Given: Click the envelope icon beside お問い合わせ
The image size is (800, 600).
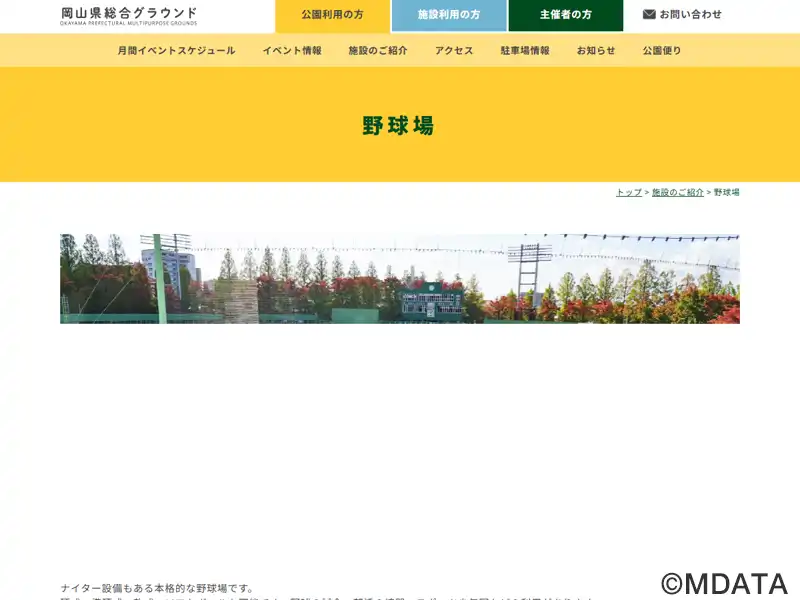Looking at the screenshot, I should 649,14.
